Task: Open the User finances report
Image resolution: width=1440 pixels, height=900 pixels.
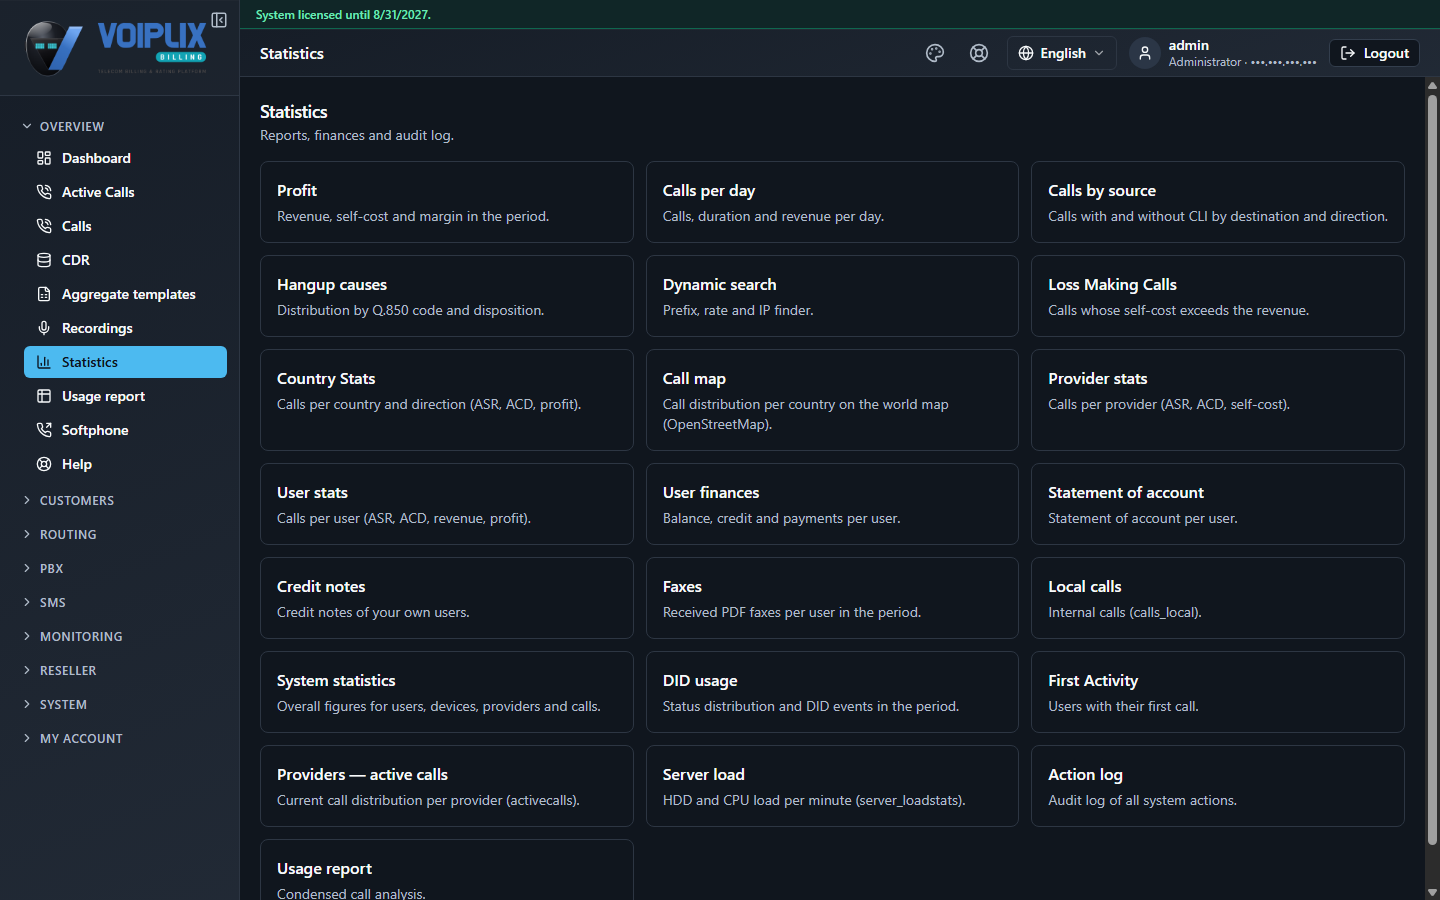Action: tap(832, 504)
